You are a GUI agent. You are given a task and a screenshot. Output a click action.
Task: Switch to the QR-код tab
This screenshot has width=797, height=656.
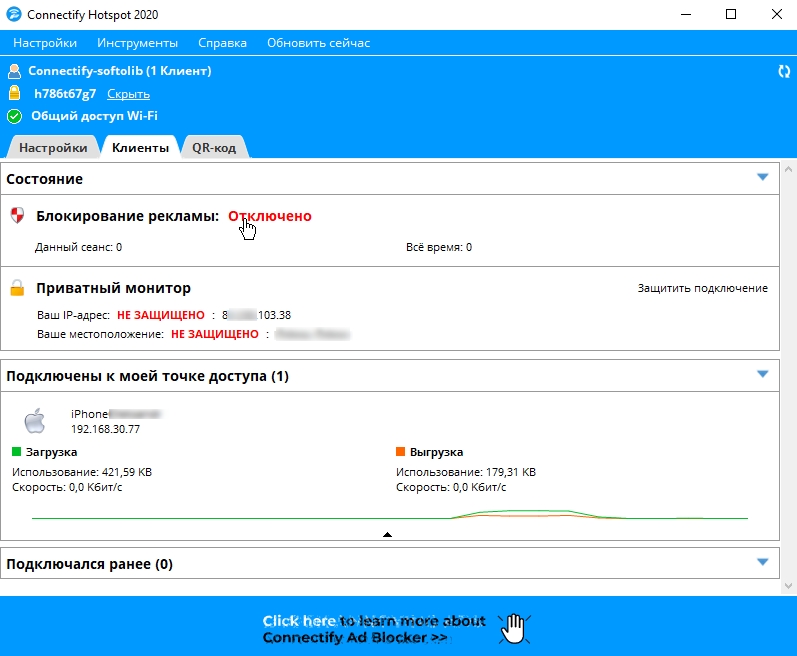pos(214,148)
